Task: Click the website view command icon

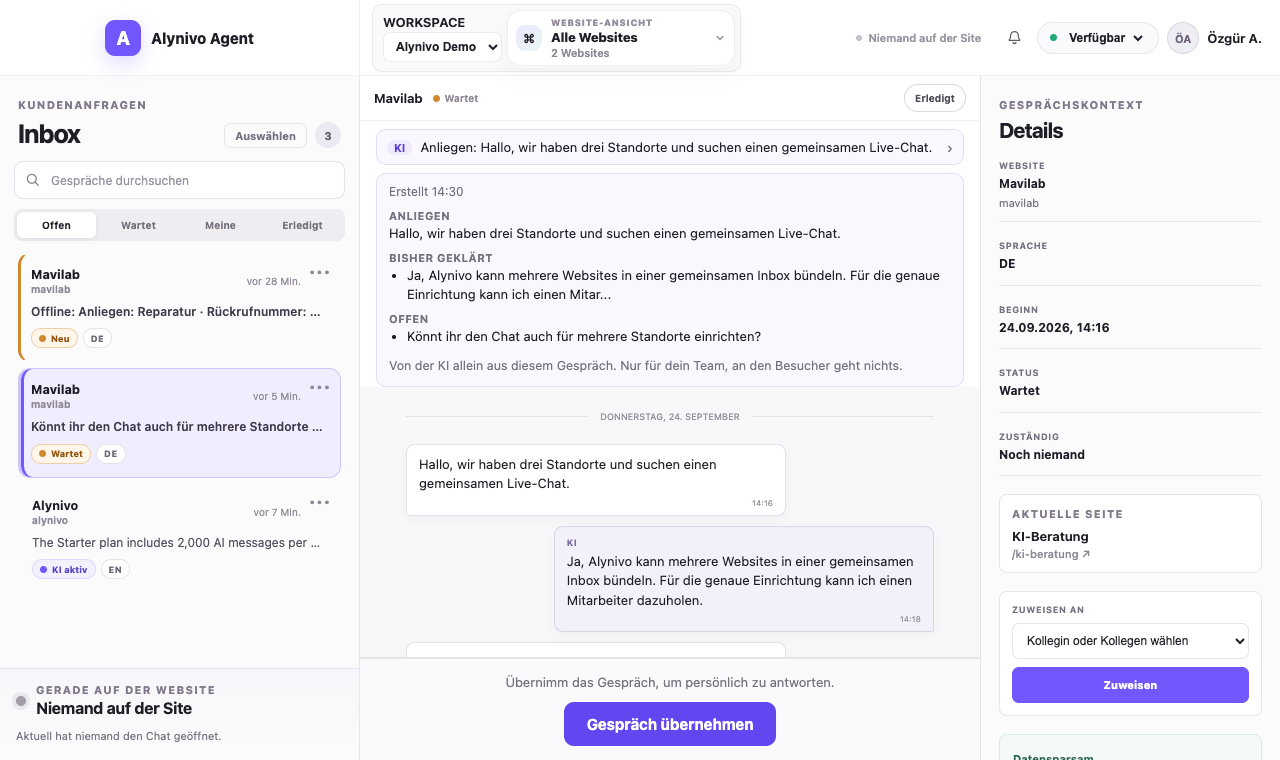Action: click(529, 38)
